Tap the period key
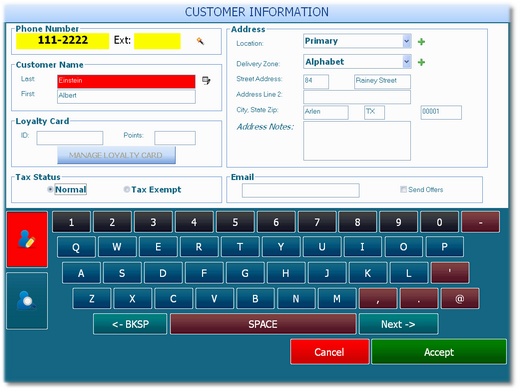Image resolution: width=520 pixels, height=392 pixels. [419, 299]
